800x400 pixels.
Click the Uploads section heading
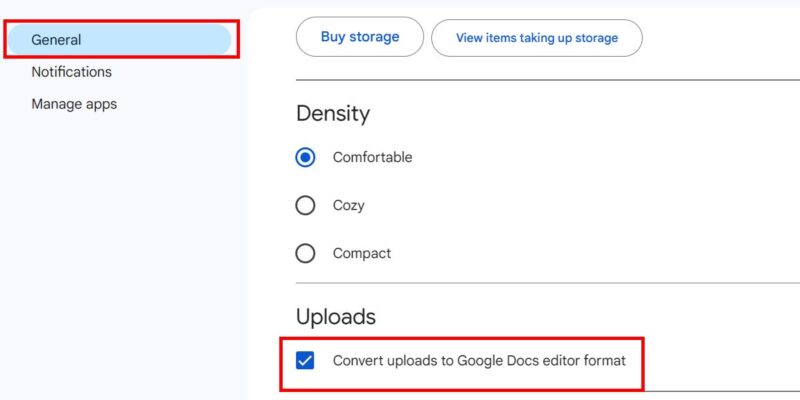point(336,317)
